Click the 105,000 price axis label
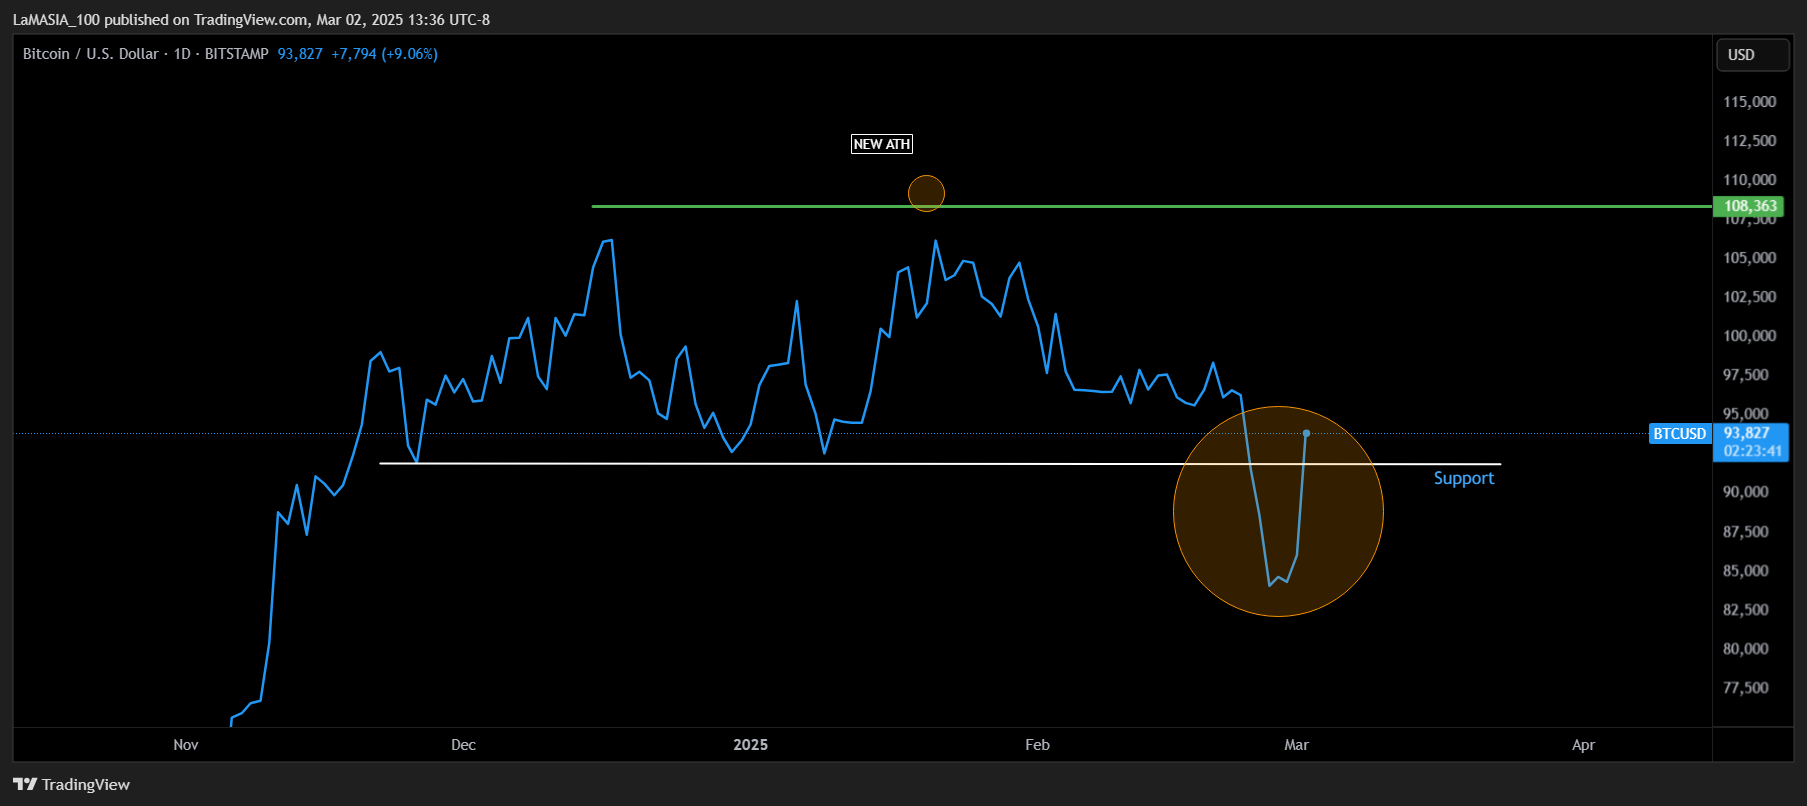 (1749, 258)
